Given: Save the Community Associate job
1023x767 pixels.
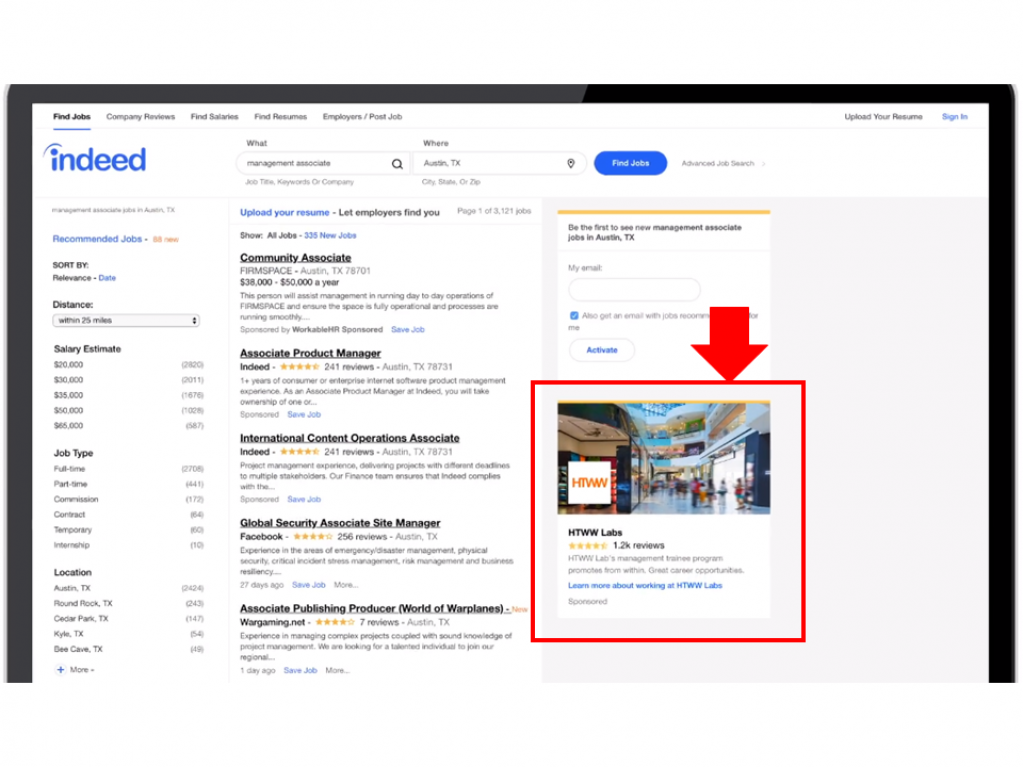Looking at the screenshot, I should 408,330.
